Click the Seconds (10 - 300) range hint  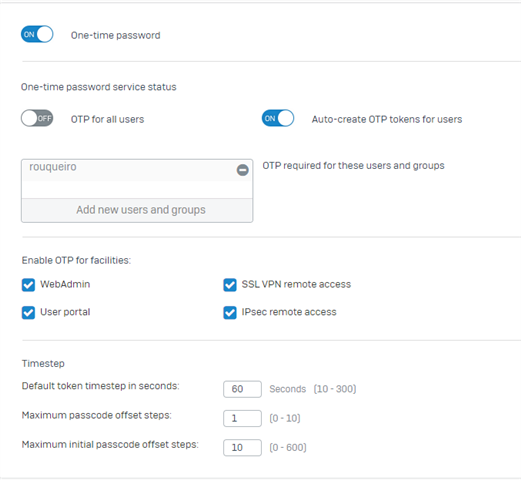pyautogui.click(x=313, y=389)
